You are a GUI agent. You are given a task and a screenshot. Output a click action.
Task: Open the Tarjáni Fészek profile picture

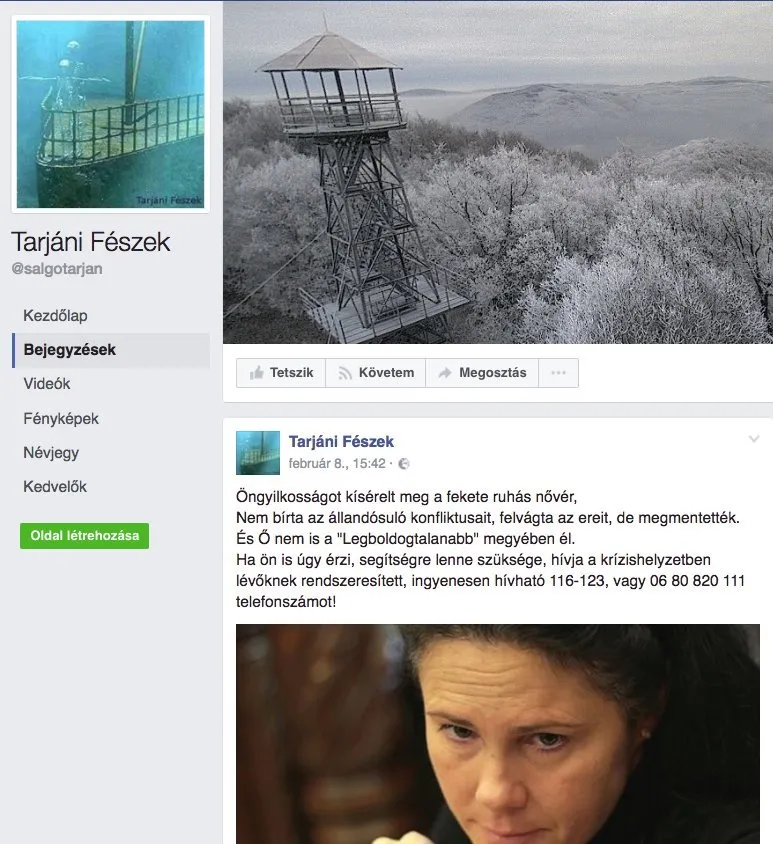110,114
